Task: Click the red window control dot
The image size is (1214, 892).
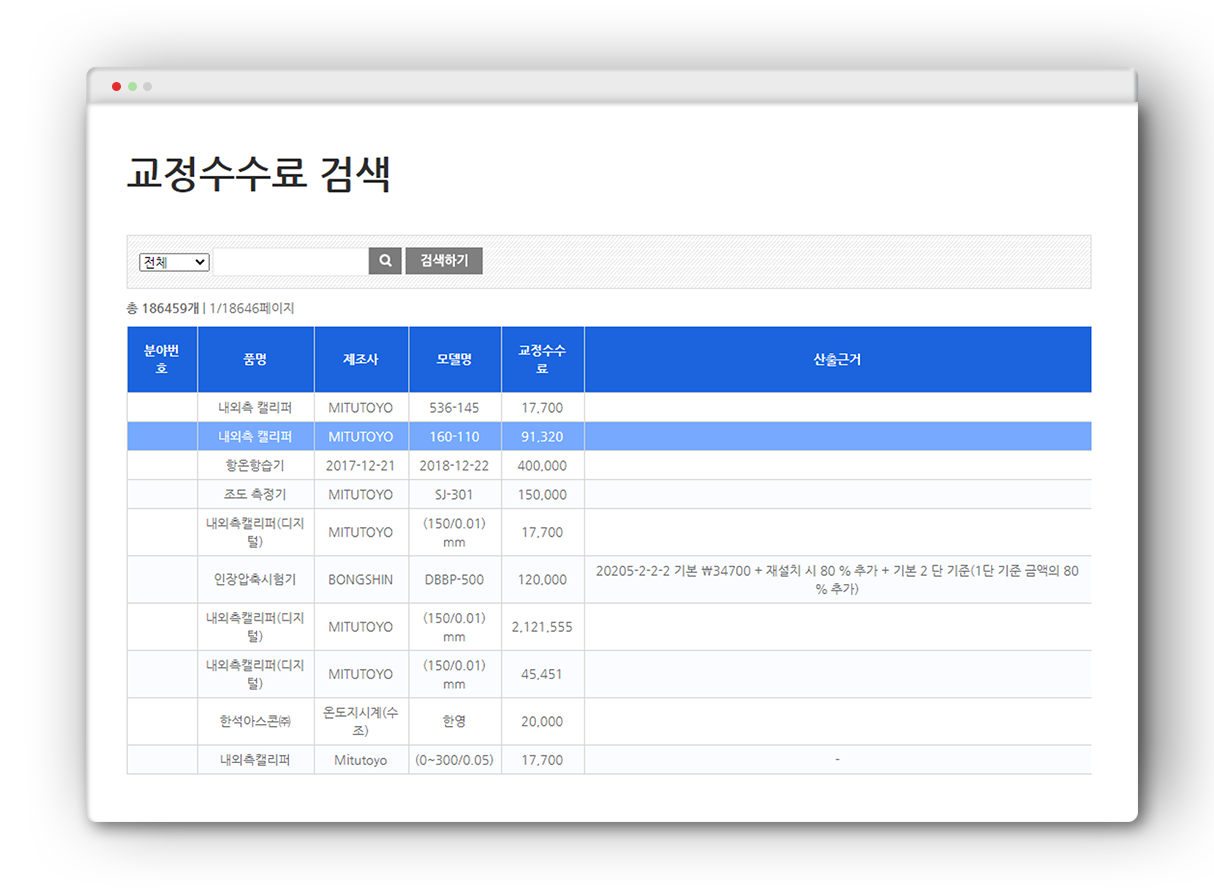Action: 116,86
